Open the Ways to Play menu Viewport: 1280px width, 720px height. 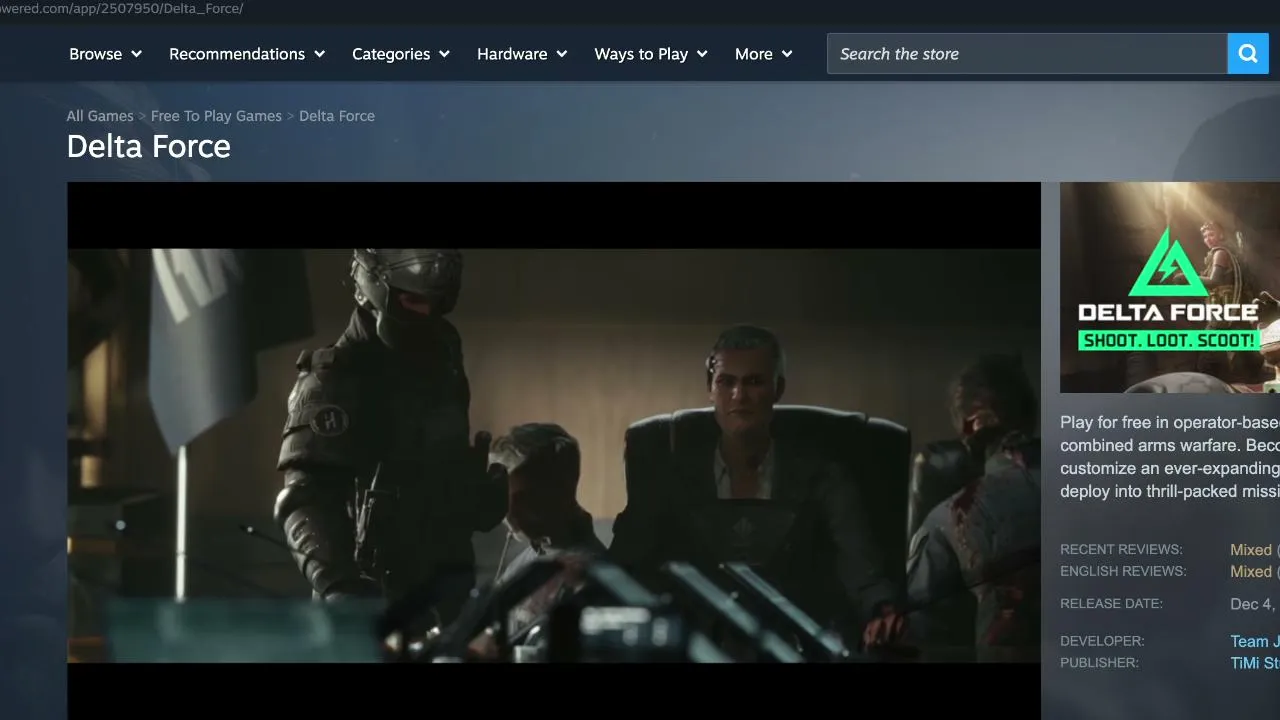point(651,54)
